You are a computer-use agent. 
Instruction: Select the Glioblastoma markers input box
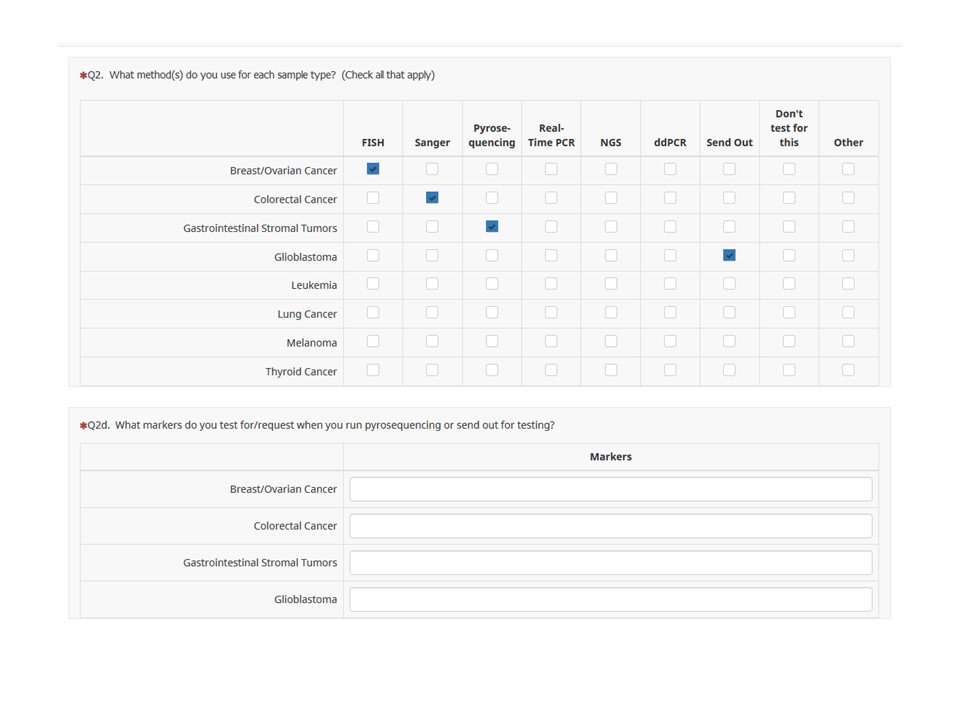coord(610,600)
